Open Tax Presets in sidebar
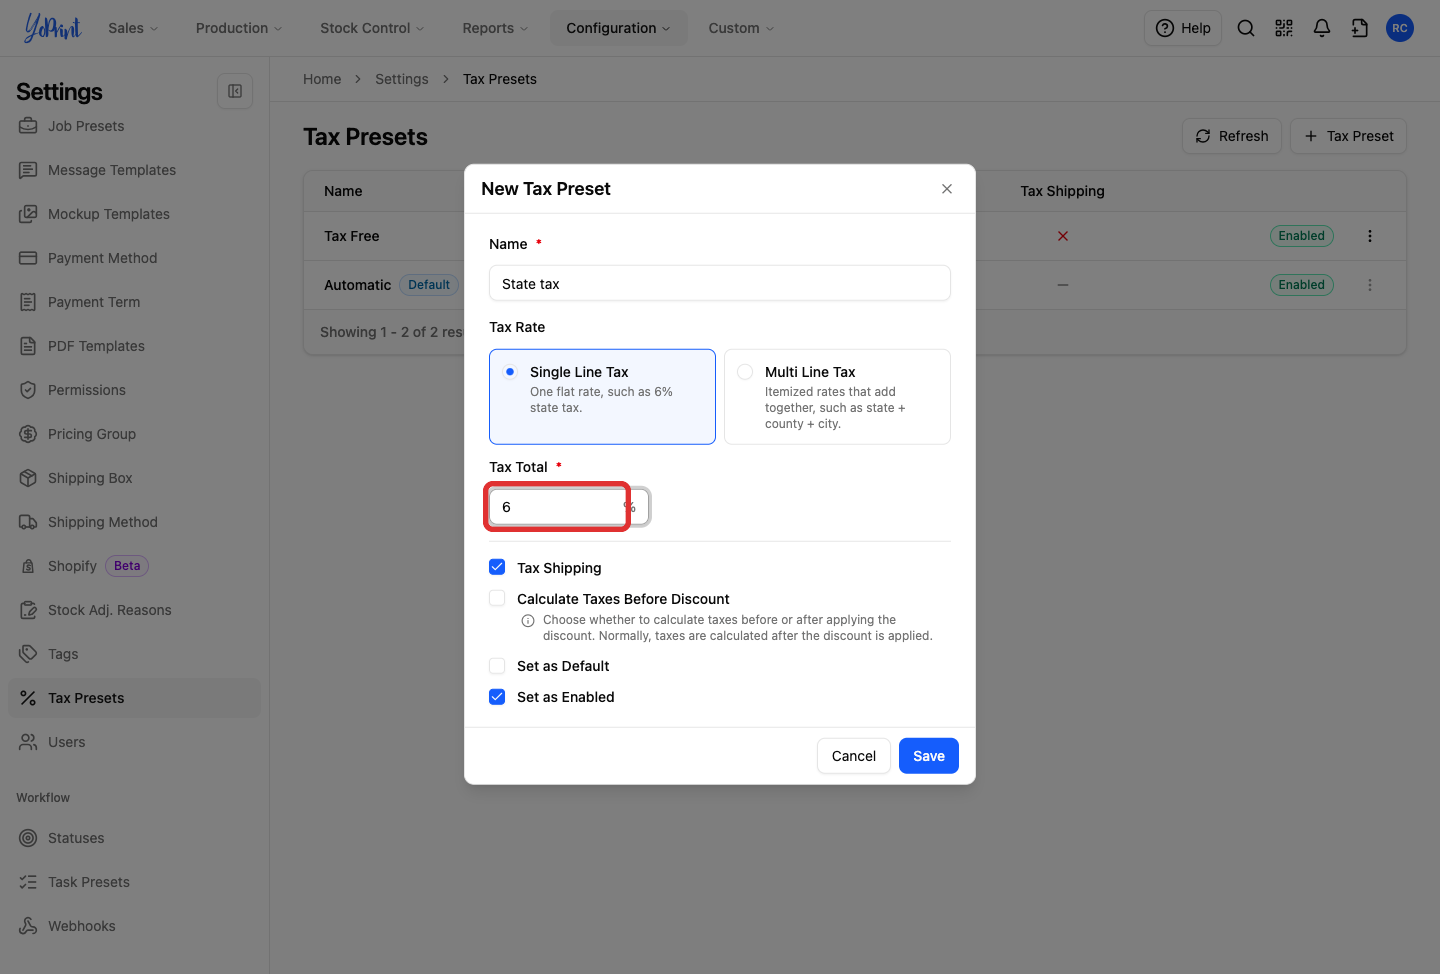This screenshot has width=1440, height=974. 135,698
